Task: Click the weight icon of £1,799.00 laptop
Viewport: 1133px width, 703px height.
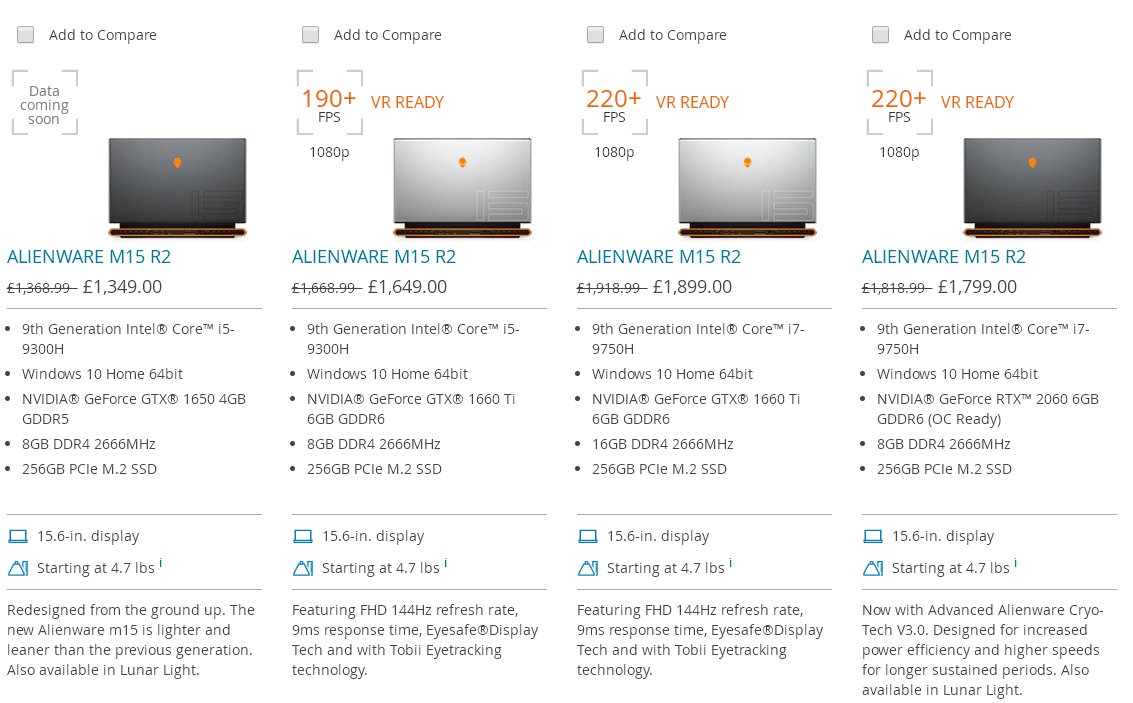Action: pos(873,568)
